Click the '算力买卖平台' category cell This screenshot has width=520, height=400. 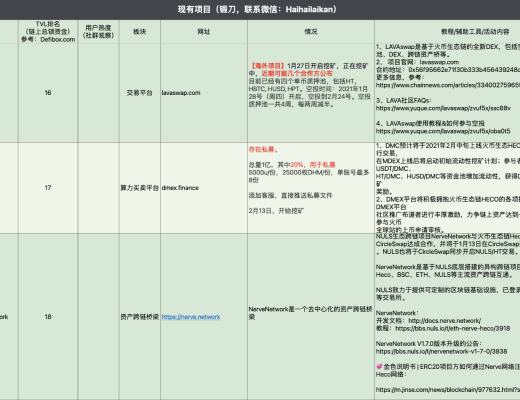tap(140, 188)
